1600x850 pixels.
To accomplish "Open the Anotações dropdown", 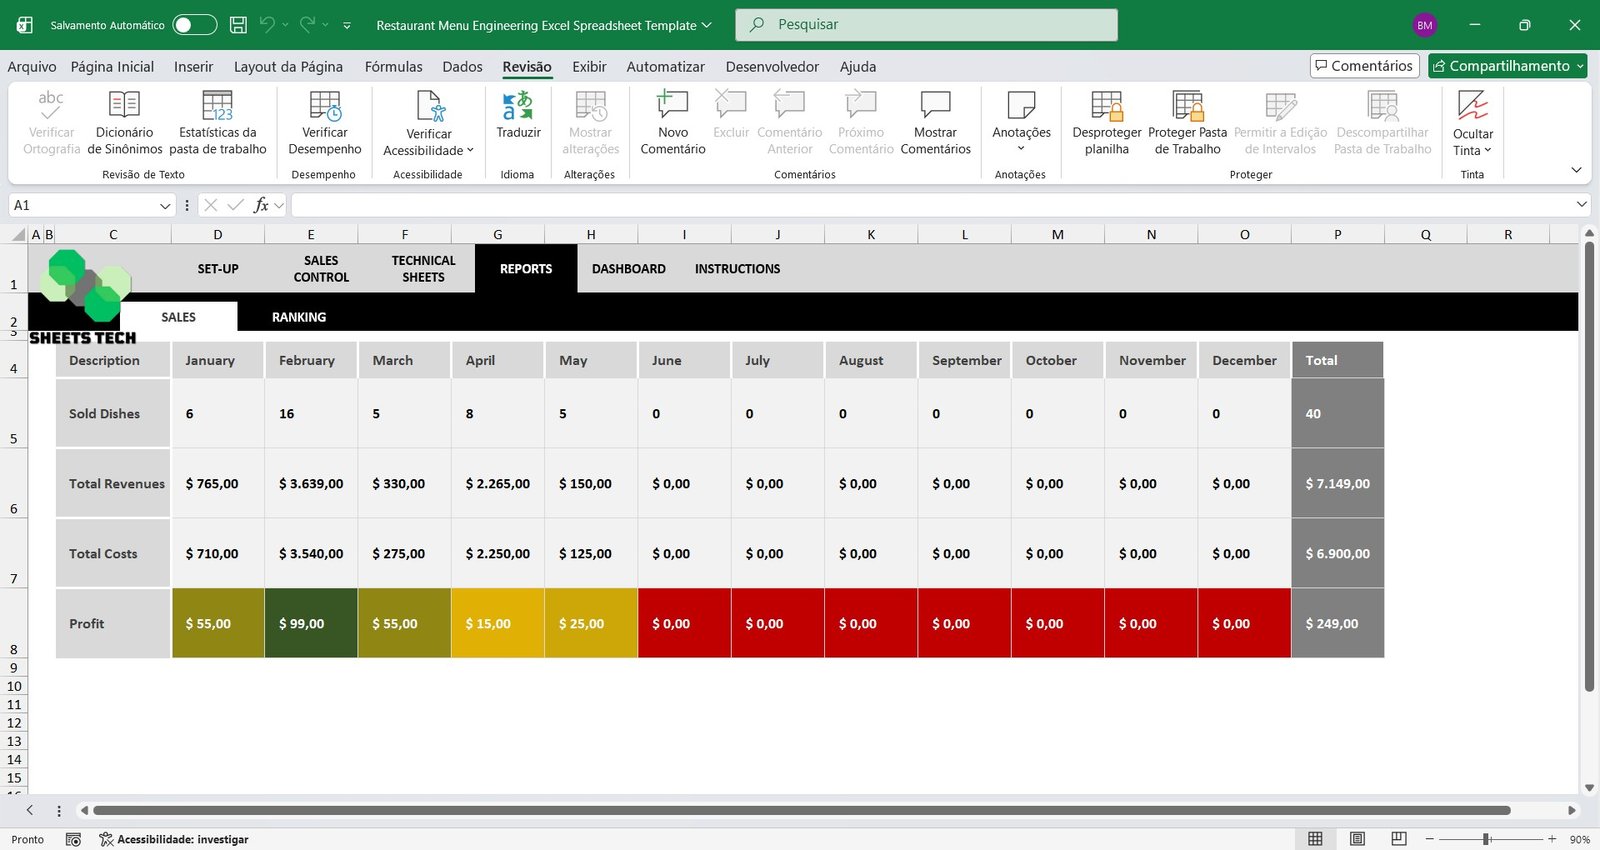I will (x=1021, y=148).
